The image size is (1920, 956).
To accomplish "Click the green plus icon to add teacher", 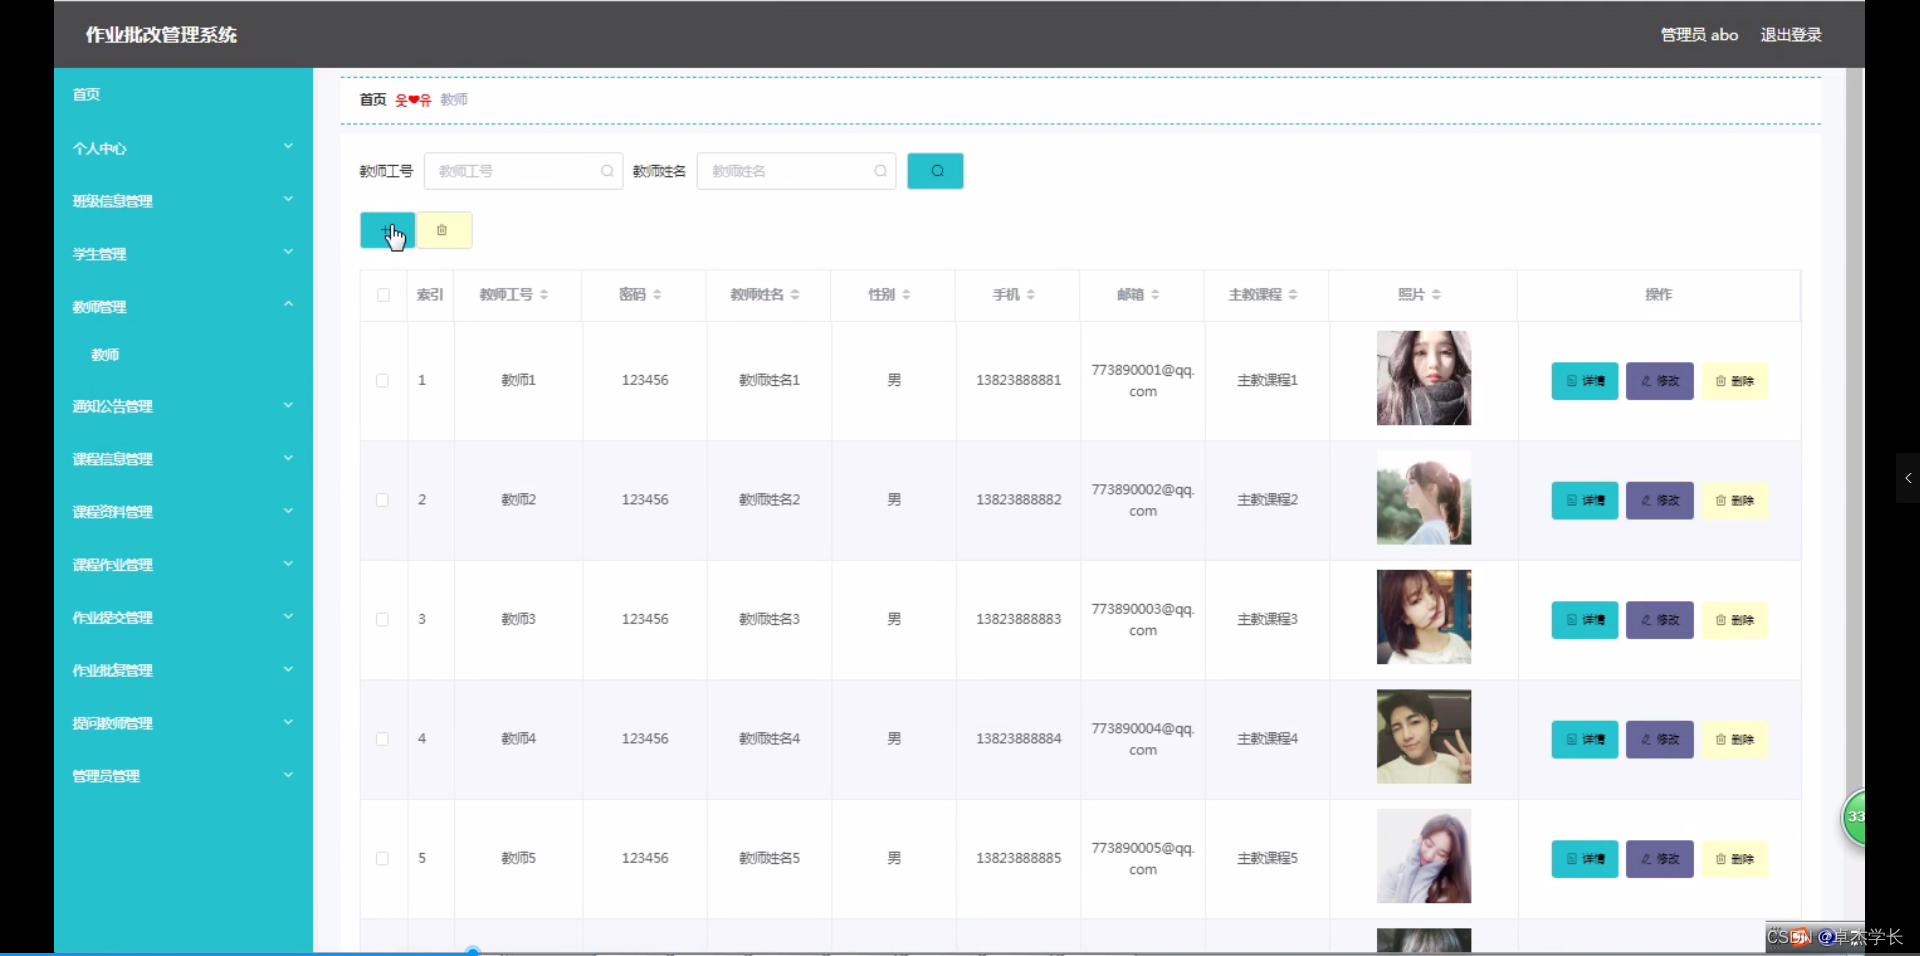I will (388, 230).
